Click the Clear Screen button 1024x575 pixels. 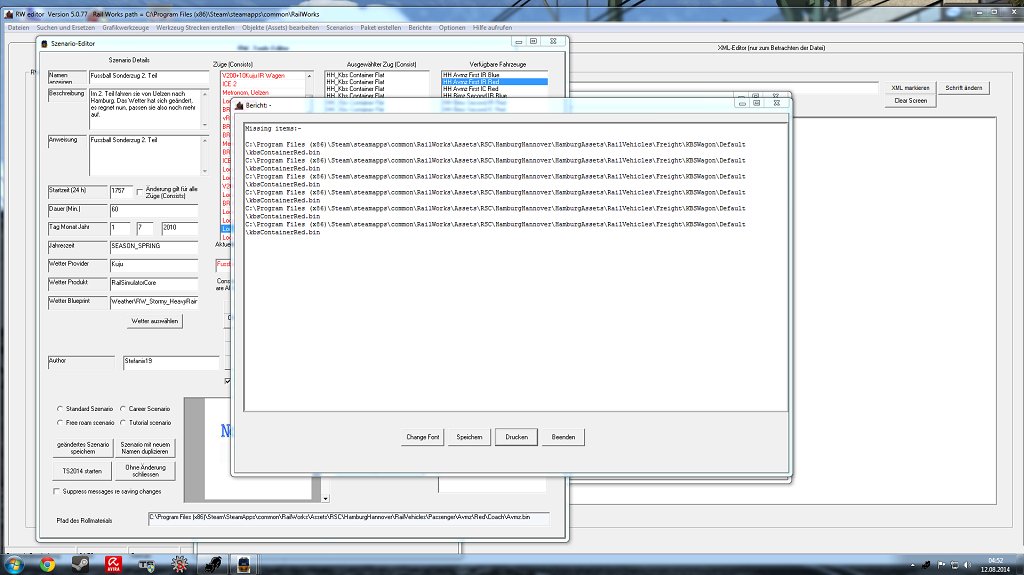[910, 101]
